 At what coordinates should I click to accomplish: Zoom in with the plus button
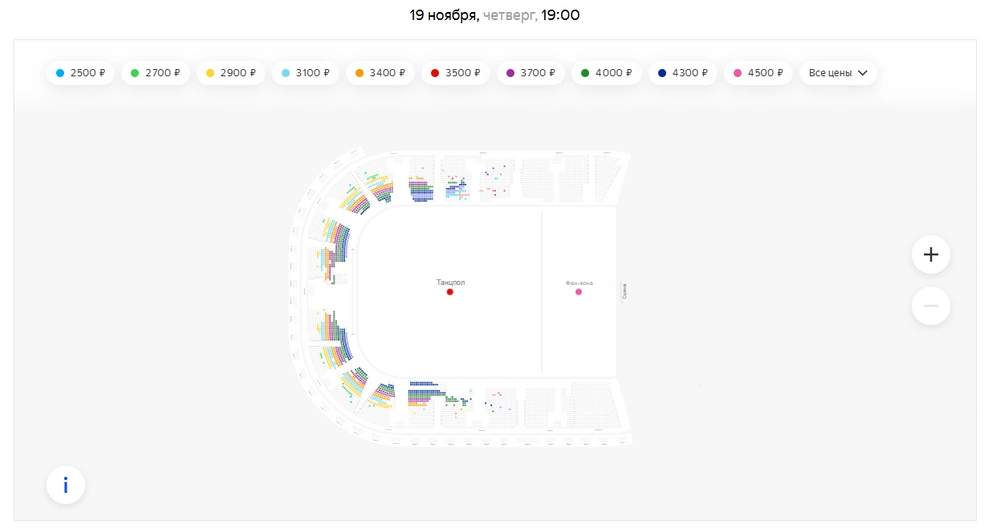coord(931,255)
